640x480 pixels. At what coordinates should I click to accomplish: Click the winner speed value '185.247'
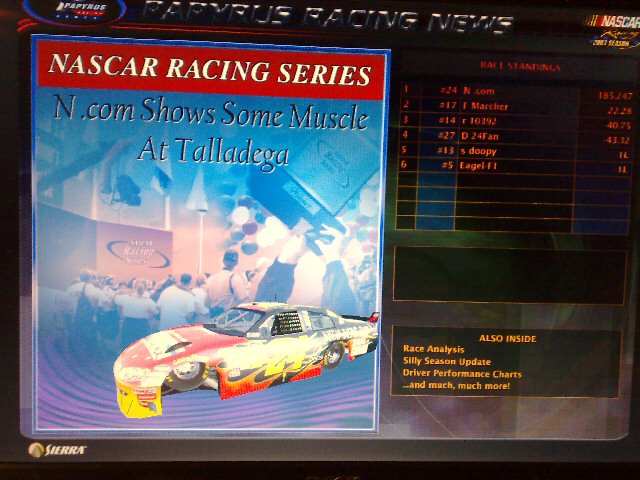615,96
